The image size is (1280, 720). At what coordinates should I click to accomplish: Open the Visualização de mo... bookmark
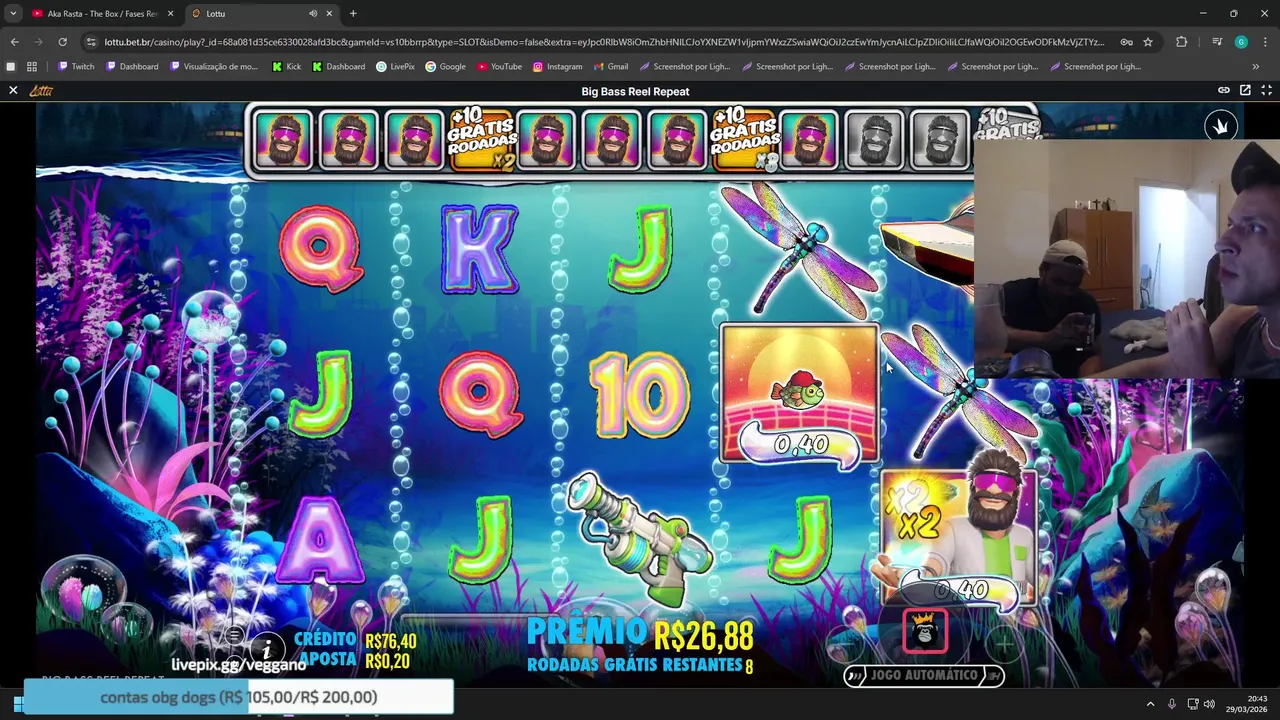tap(213, 66)
